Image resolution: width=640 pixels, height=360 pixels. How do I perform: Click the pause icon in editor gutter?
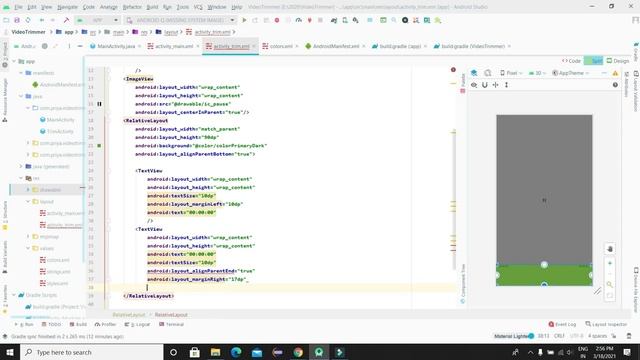99,104
